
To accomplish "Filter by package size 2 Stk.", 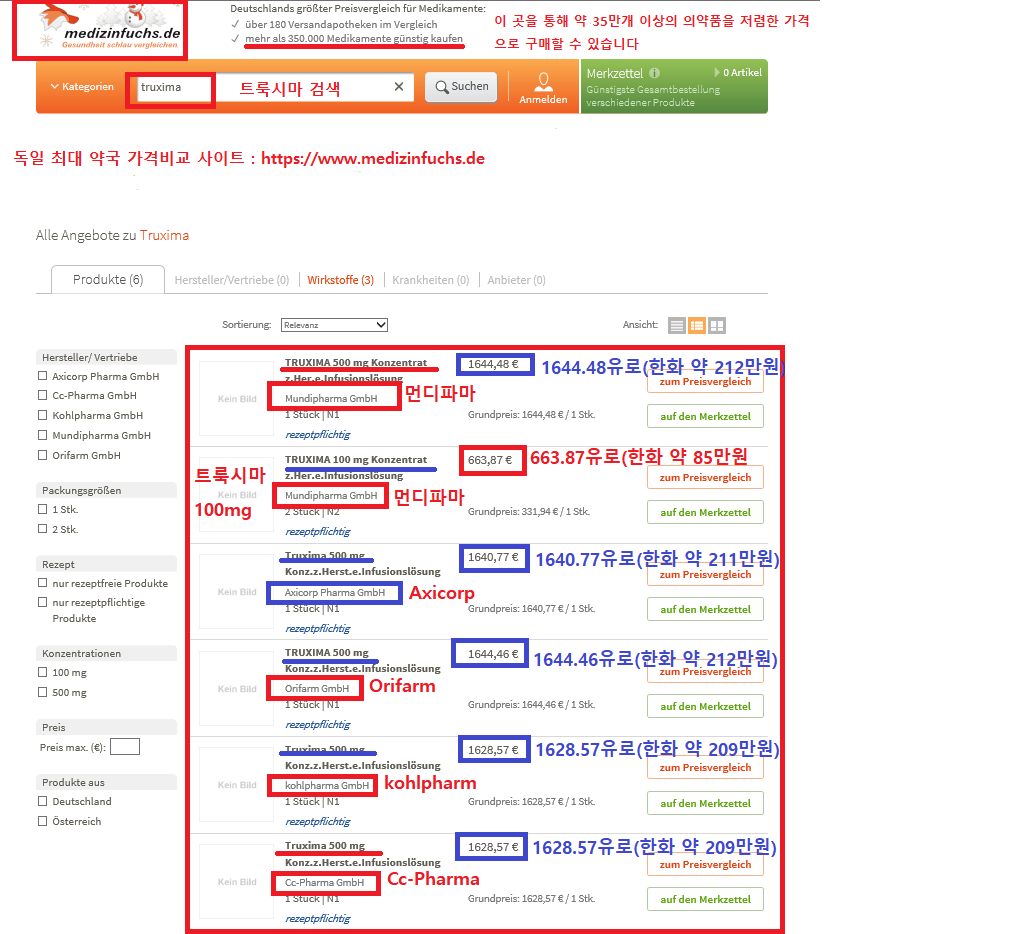I will [x=42, y=529].
